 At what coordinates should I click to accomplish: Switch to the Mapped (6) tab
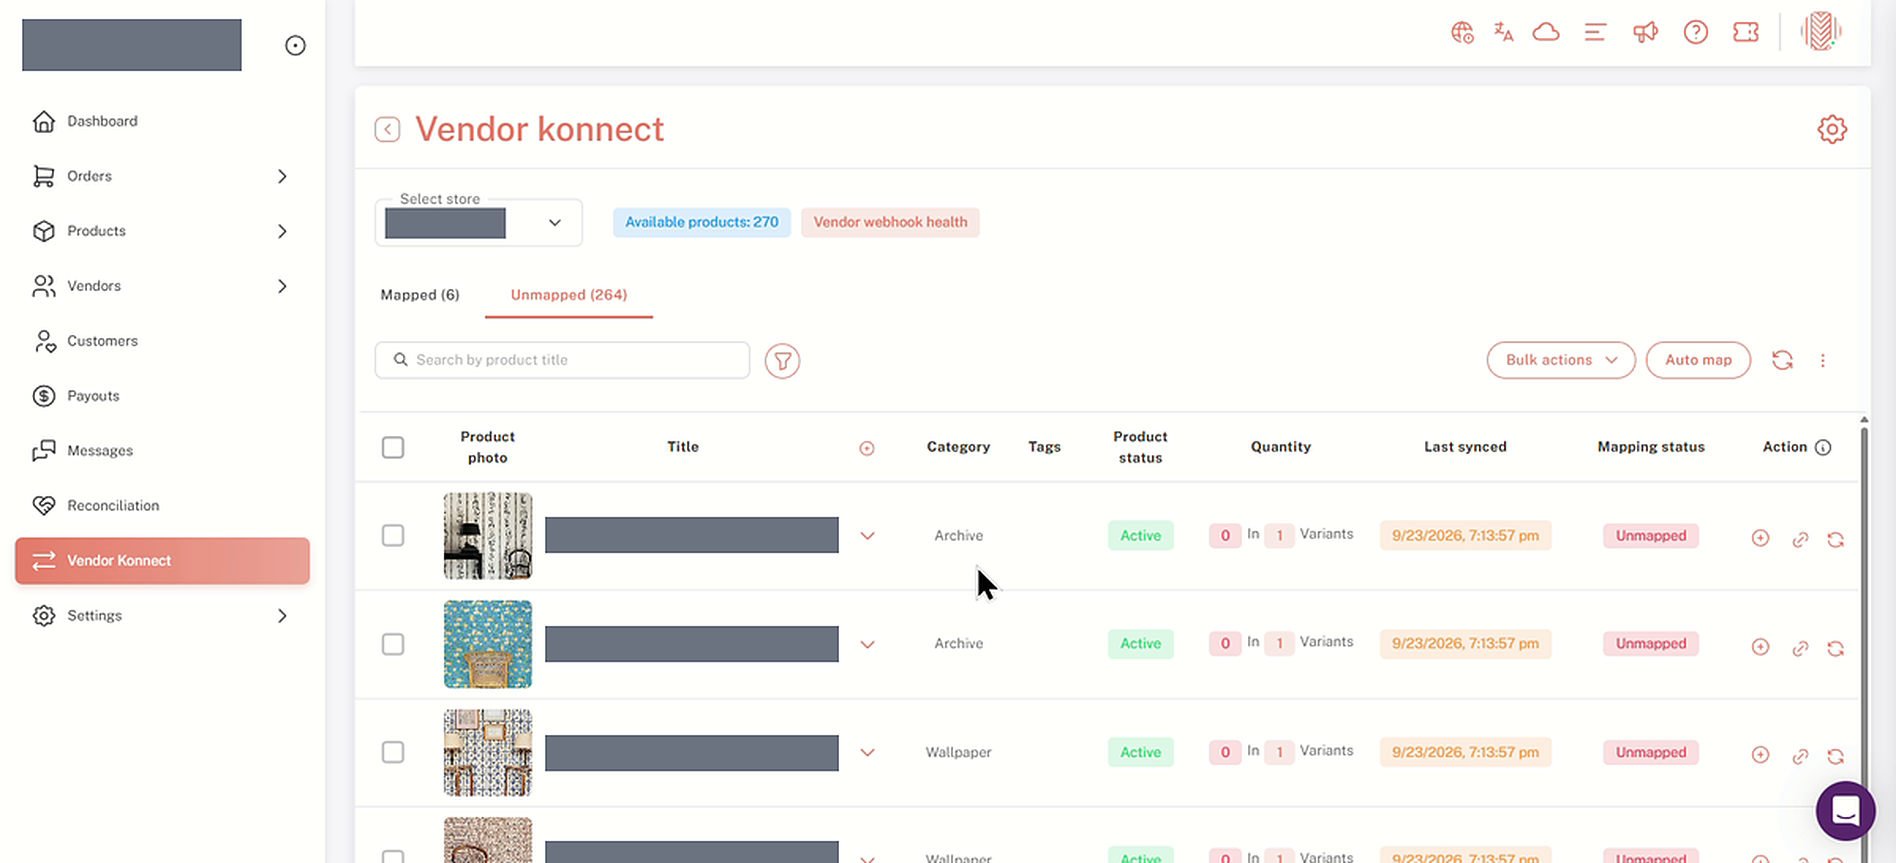[420, 295]
